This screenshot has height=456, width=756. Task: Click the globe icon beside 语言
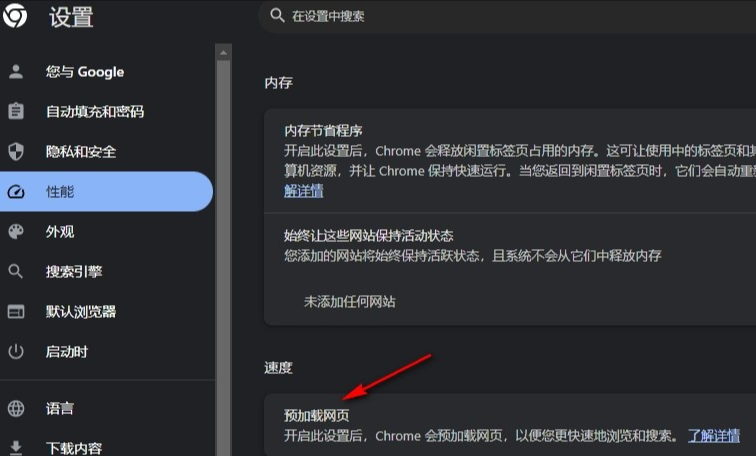16,408
